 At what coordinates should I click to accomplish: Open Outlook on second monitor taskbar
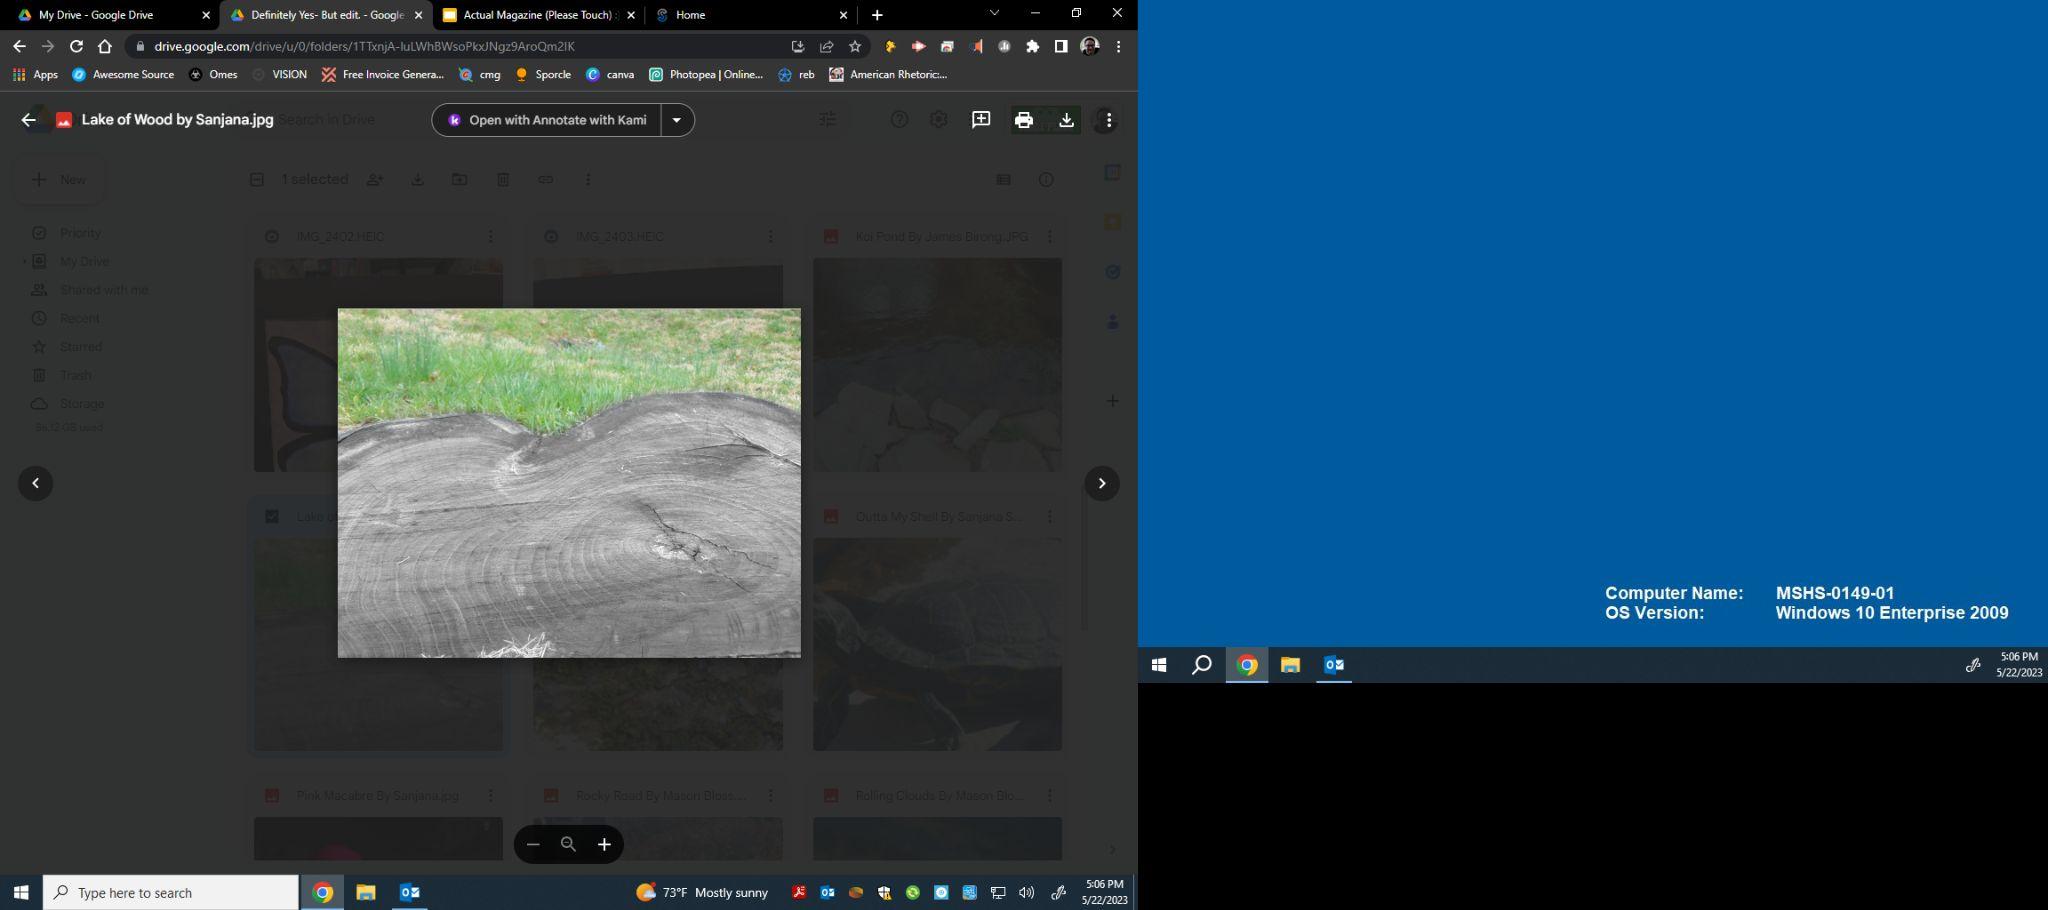point(1334,665)
